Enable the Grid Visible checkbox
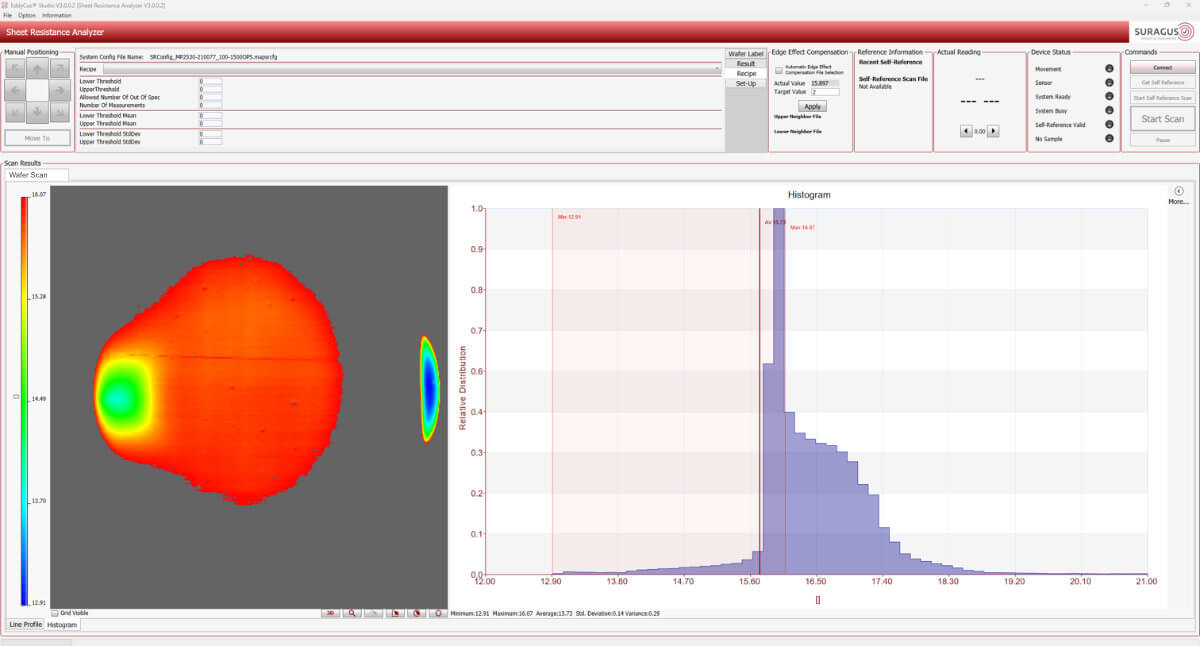Screen dimensions: 1200x646 (x=55, y=613)
